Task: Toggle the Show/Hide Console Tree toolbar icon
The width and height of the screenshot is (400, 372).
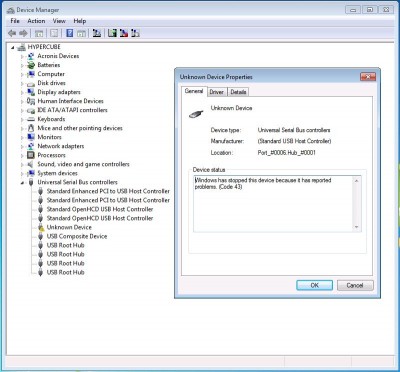Action: [x=39, y=33]
